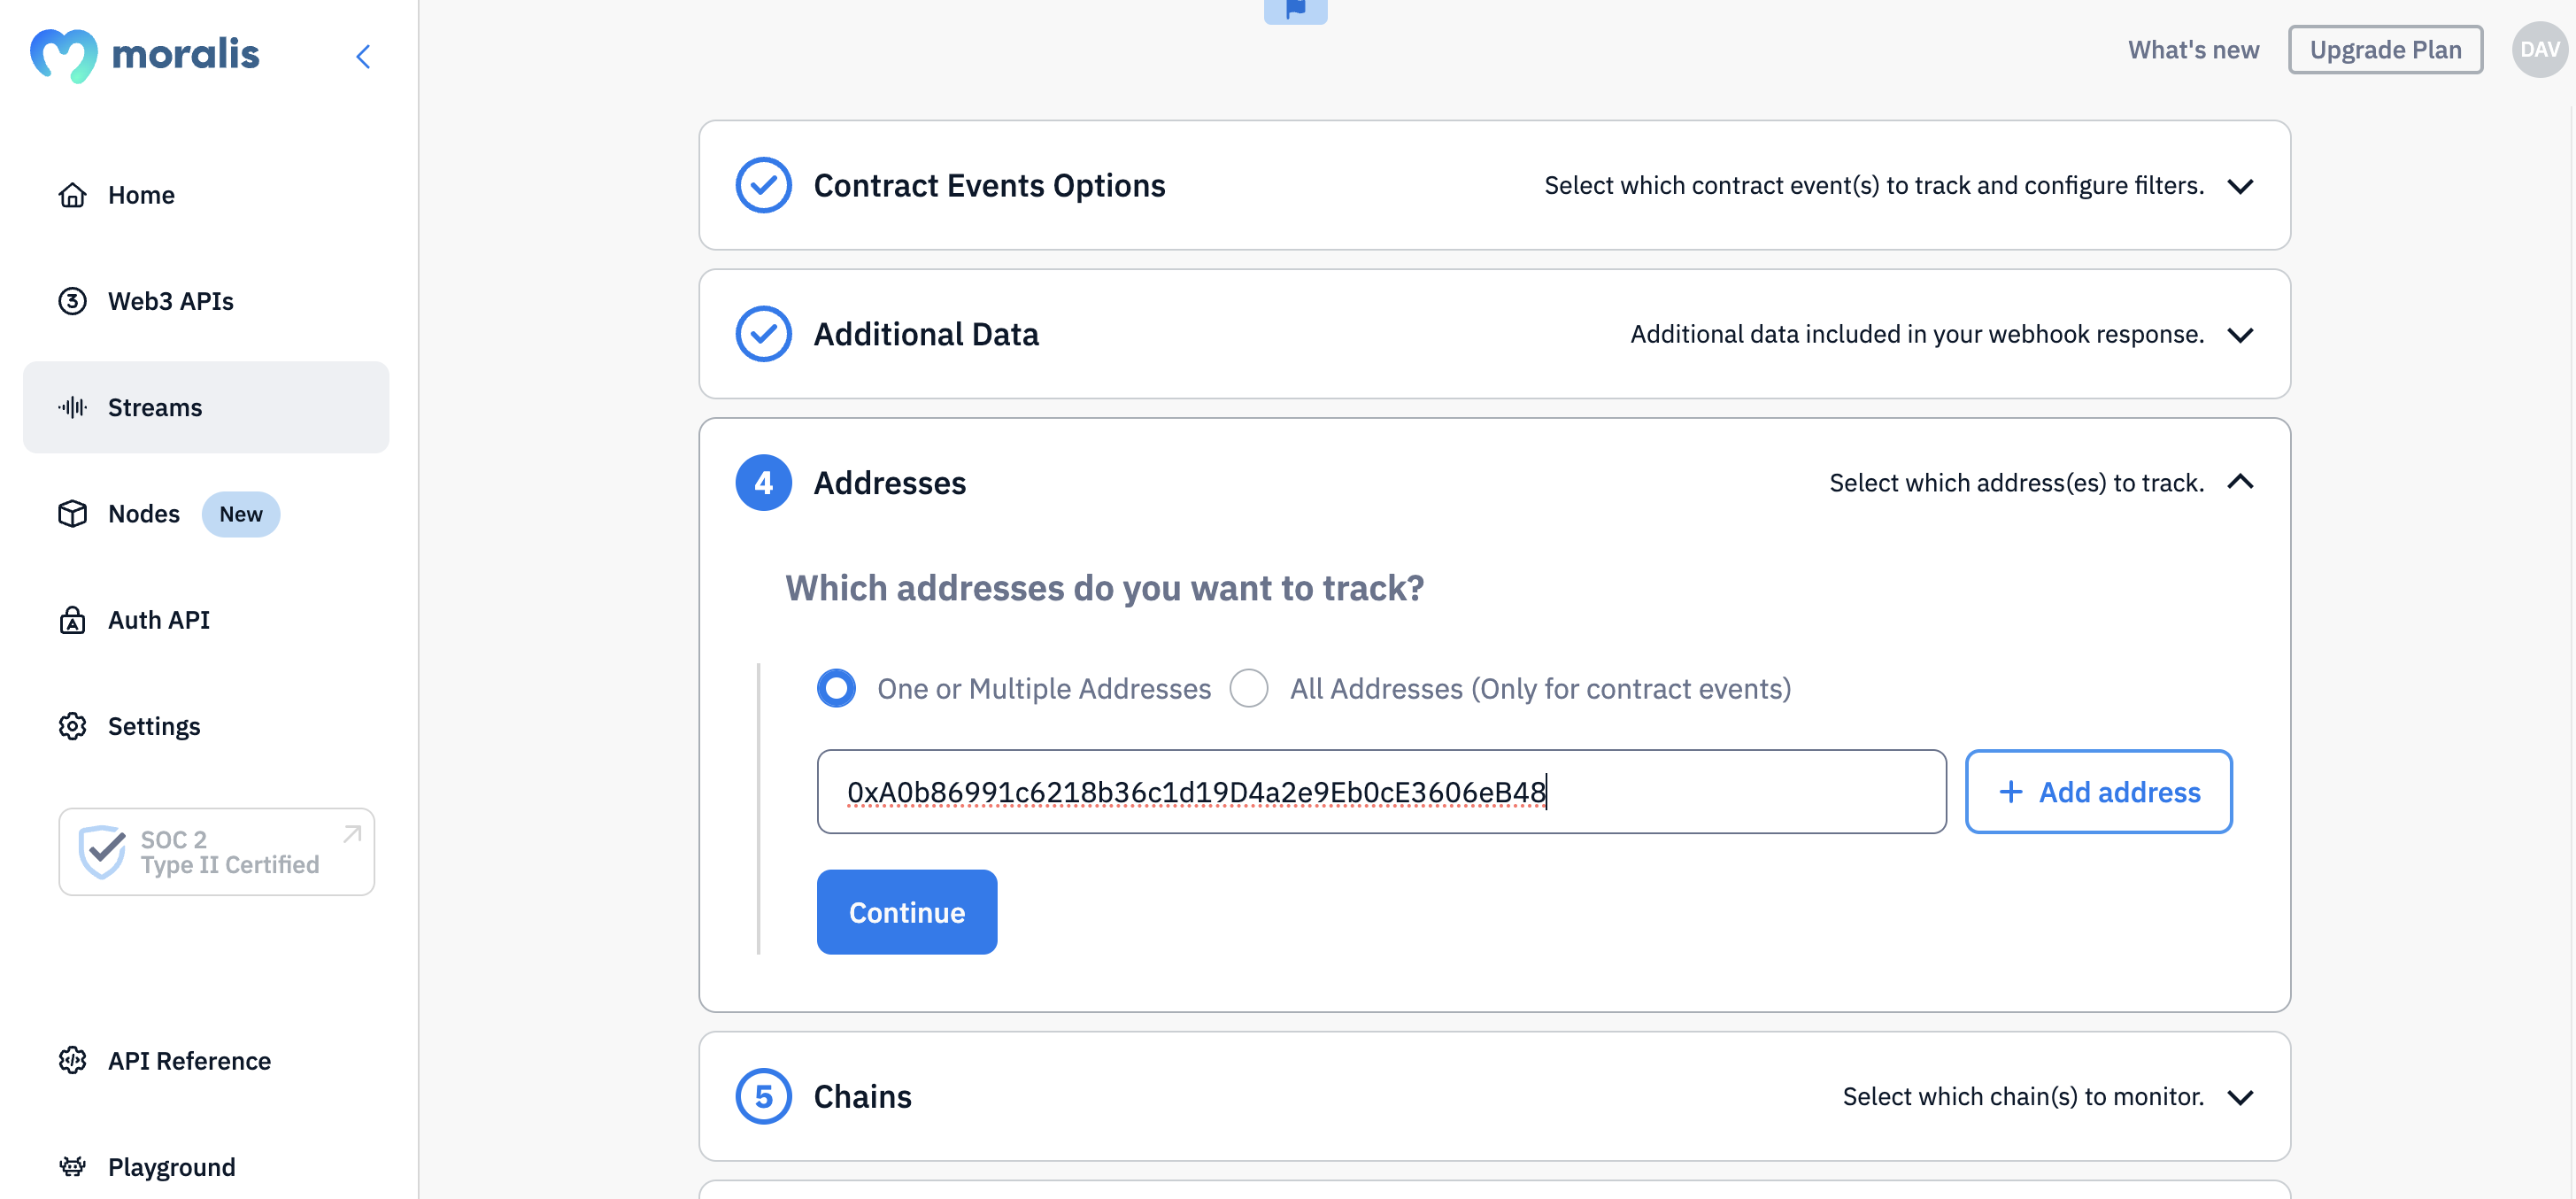
Task: Click the step 4 Addresses number badge
Action: coord(763,483)
